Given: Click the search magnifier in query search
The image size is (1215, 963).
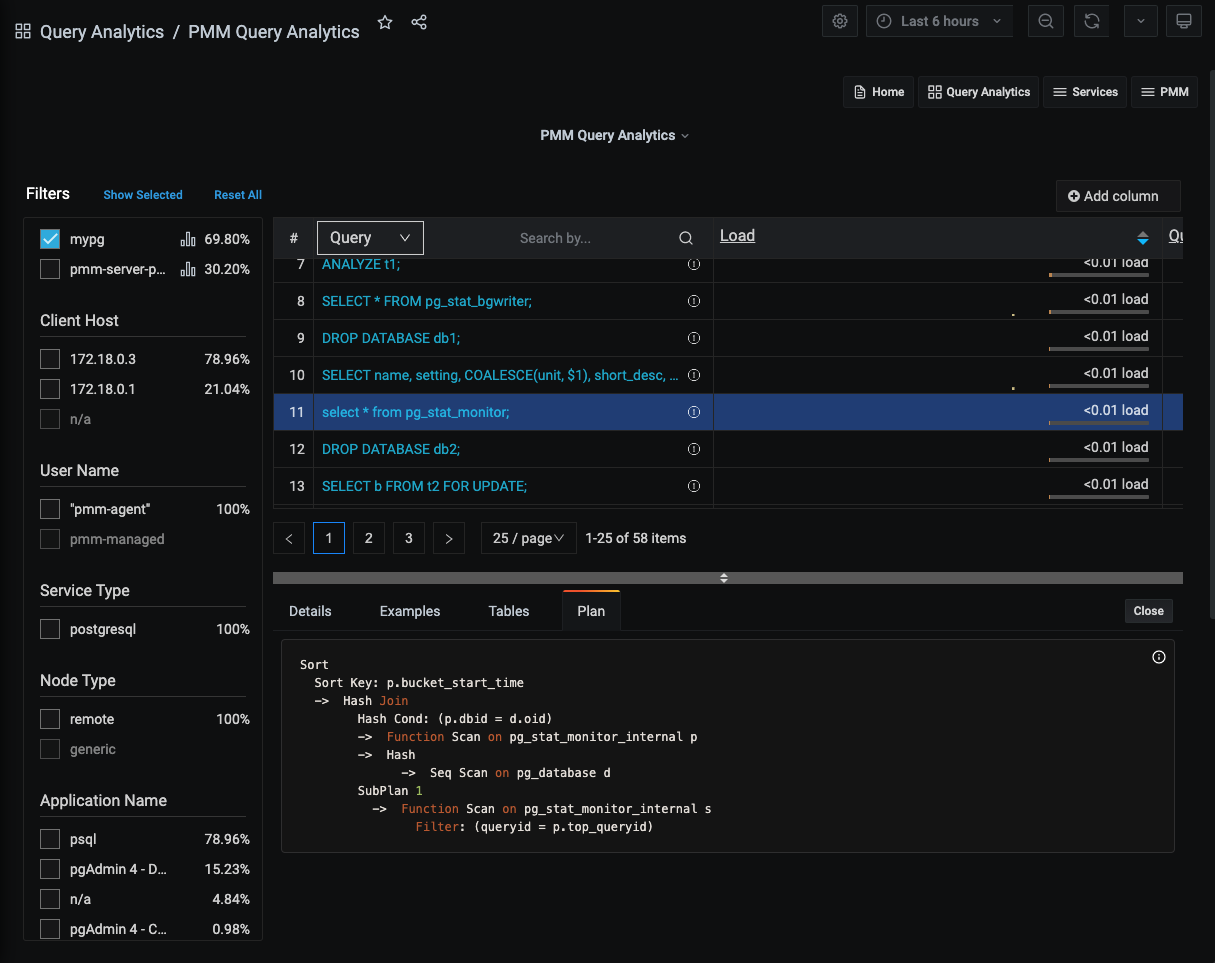Looking at the screenshot, I should point(686,238).
